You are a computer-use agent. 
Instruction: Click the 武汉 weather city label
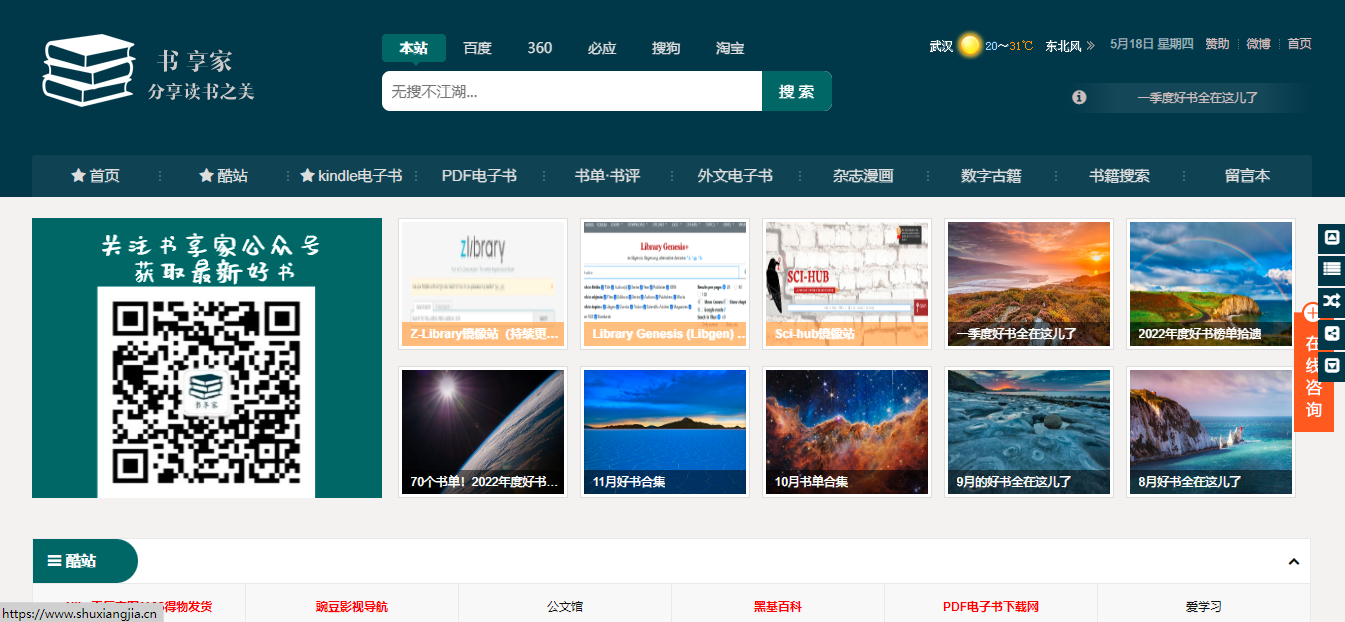coord(941,46)
